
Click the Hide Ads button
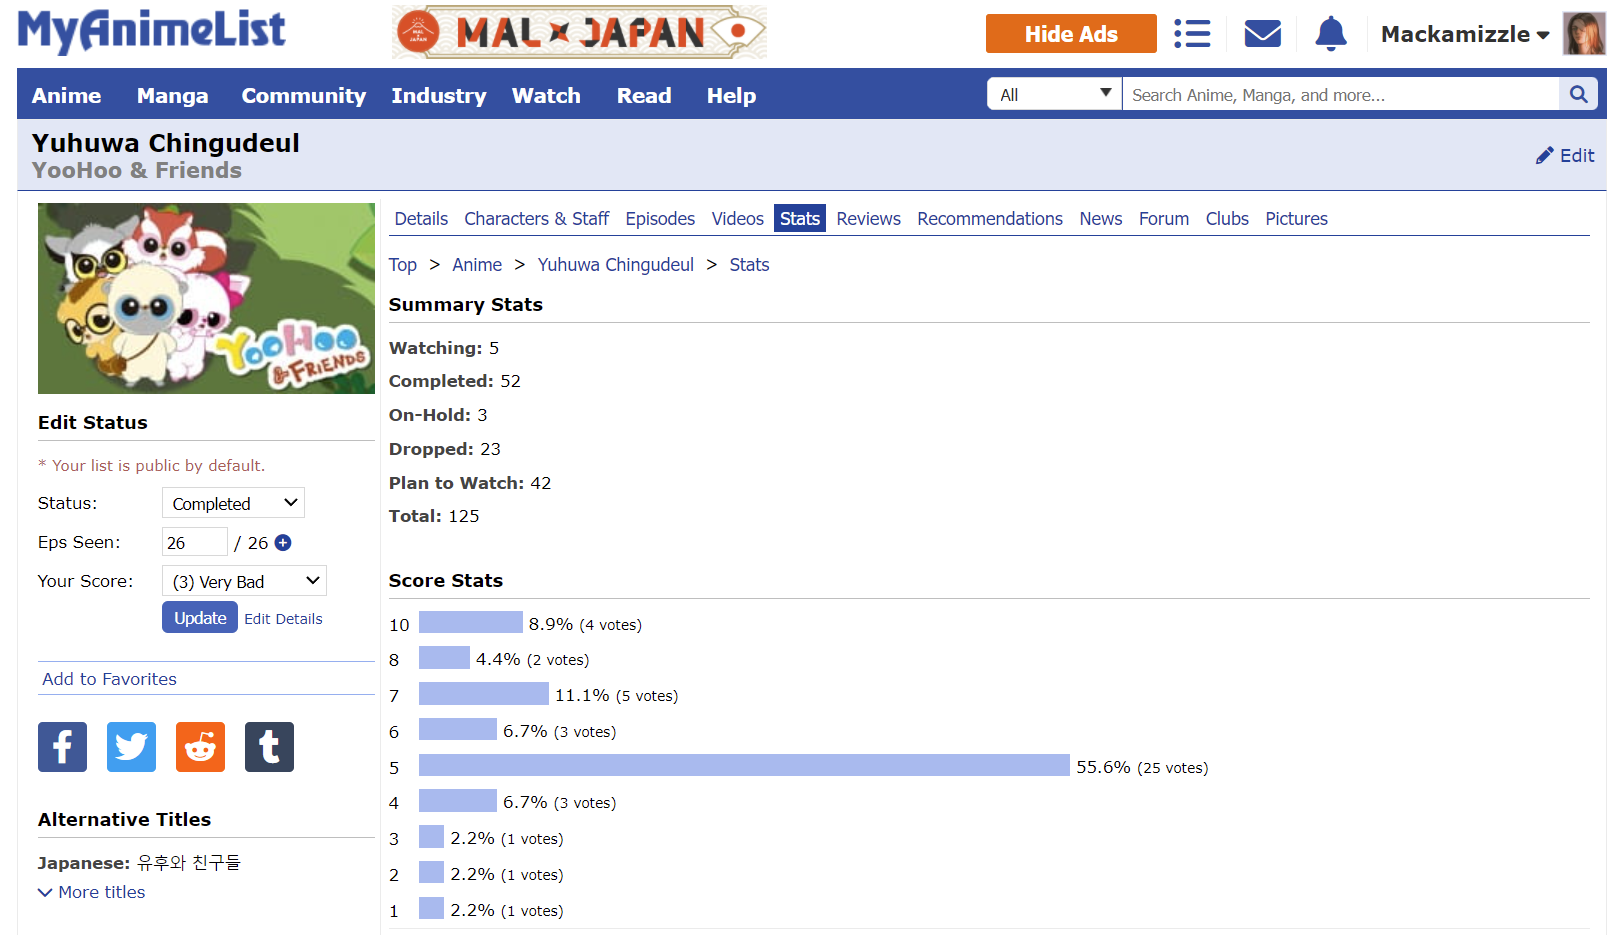[1071, 34]
